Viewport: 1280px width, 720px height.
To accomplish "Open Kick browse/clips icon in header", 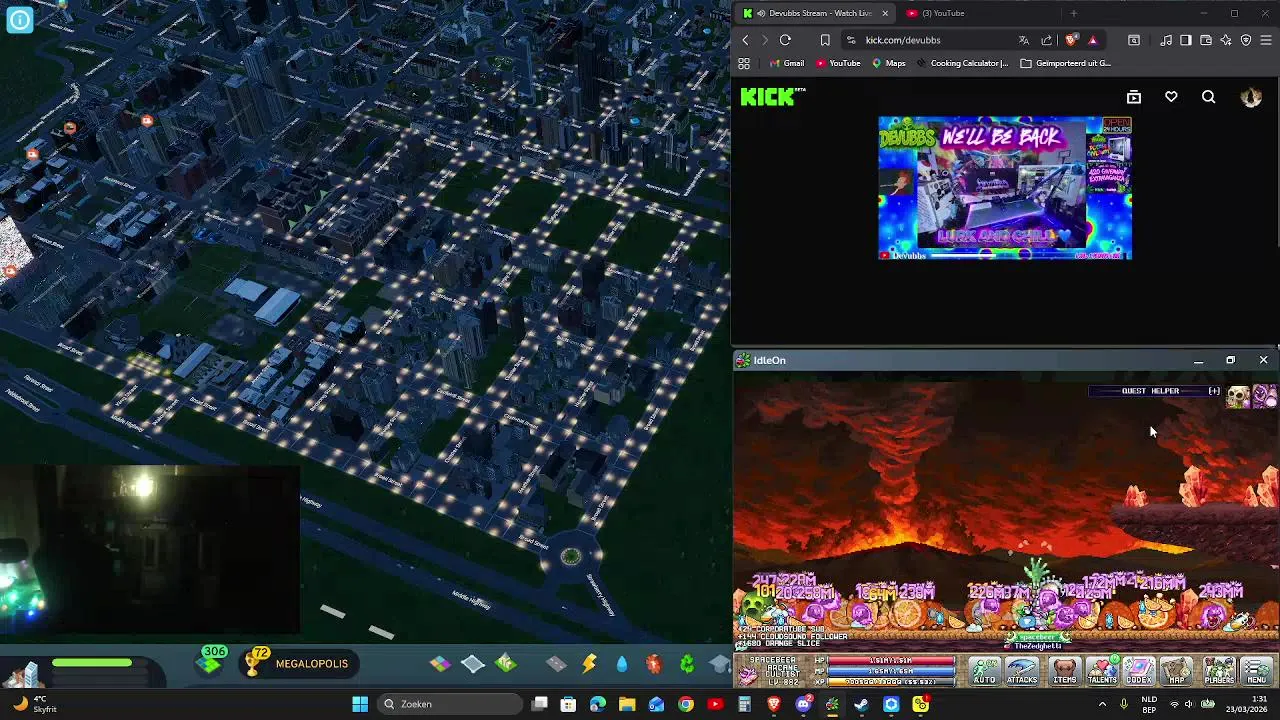I will (x=1134, y=97).
